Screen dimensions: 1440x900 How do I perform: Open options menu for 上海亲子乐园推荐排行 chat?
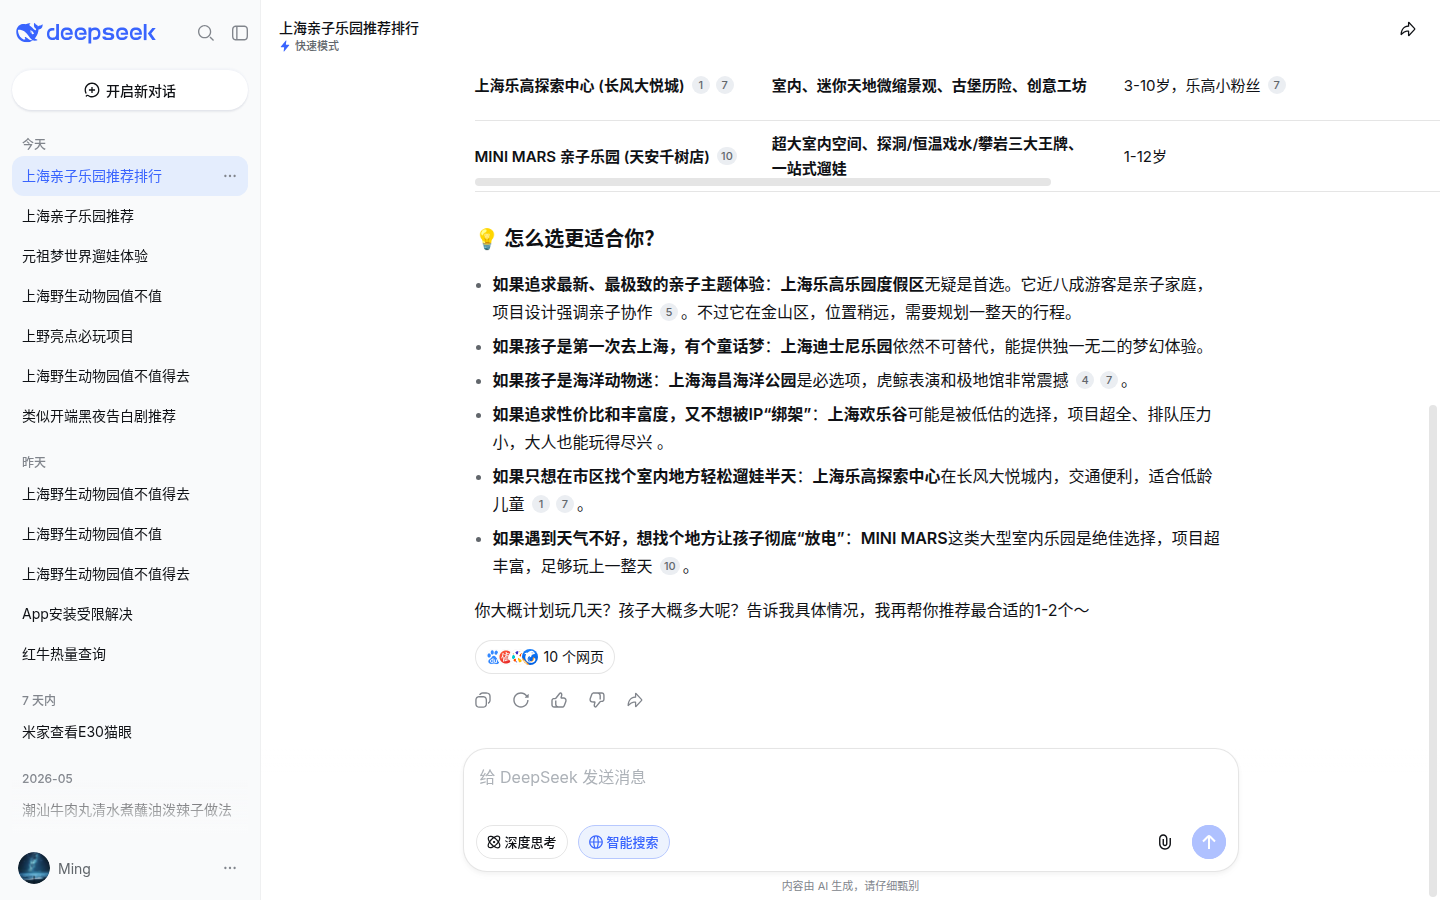230,176
